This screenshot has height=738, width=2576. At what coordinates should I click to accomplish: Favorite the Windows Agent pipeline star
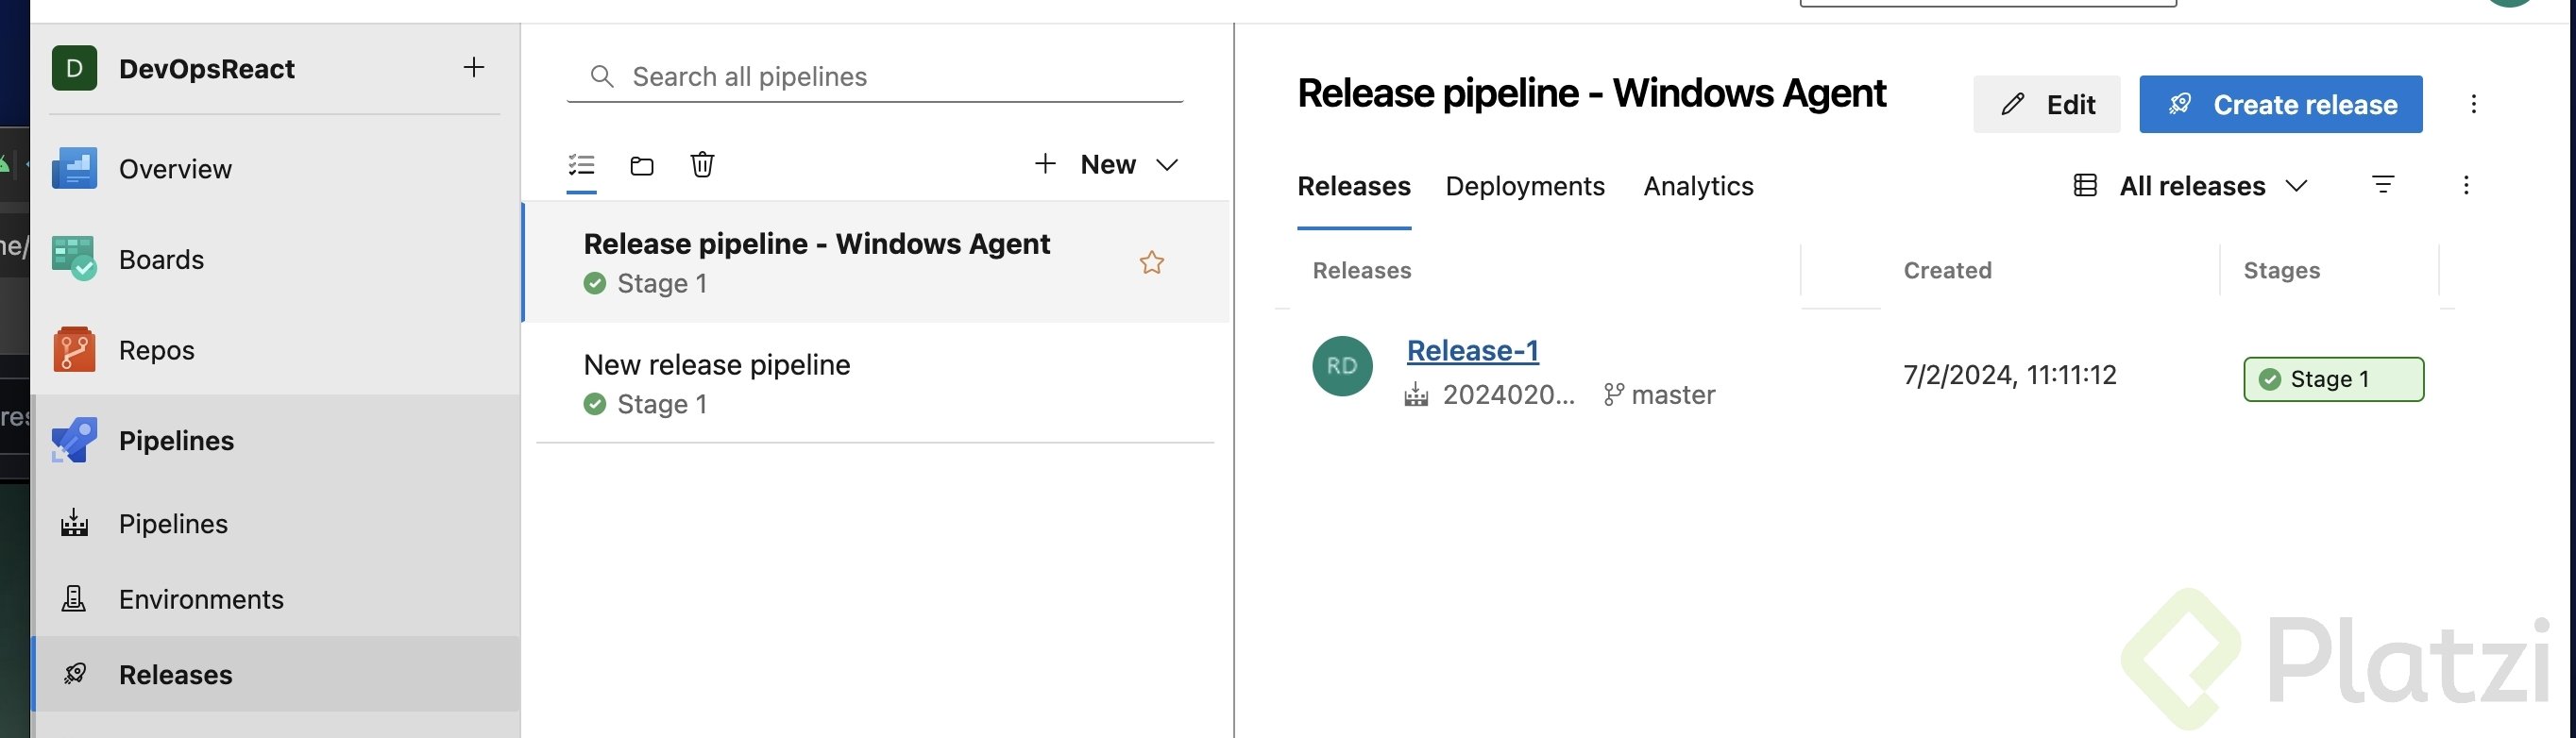tap(1152, 263)
